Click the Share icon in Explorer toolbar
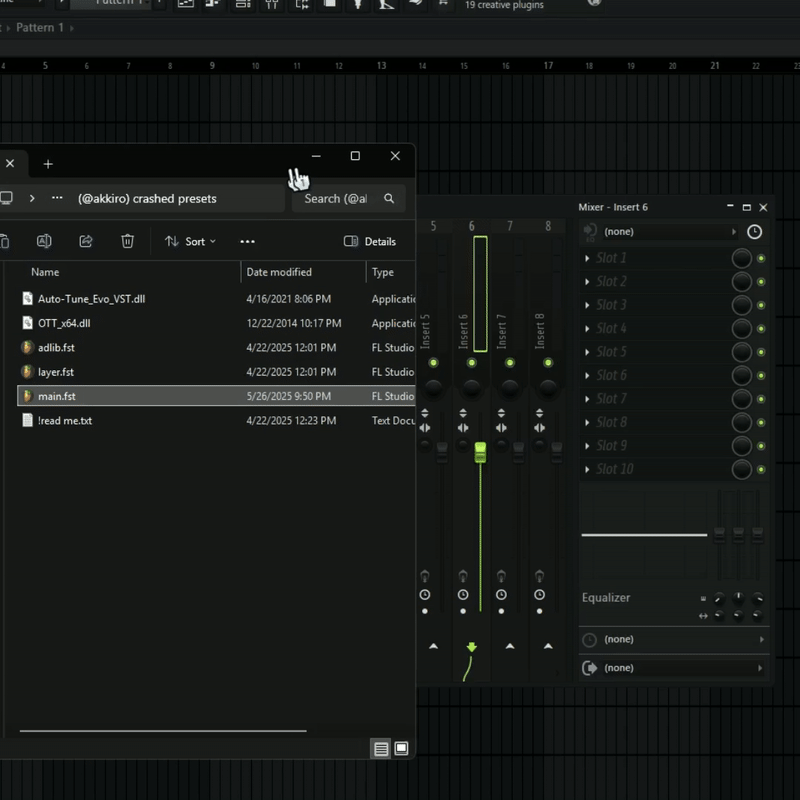800x800 pixels. pyautogui.click(x=86, y=241)
